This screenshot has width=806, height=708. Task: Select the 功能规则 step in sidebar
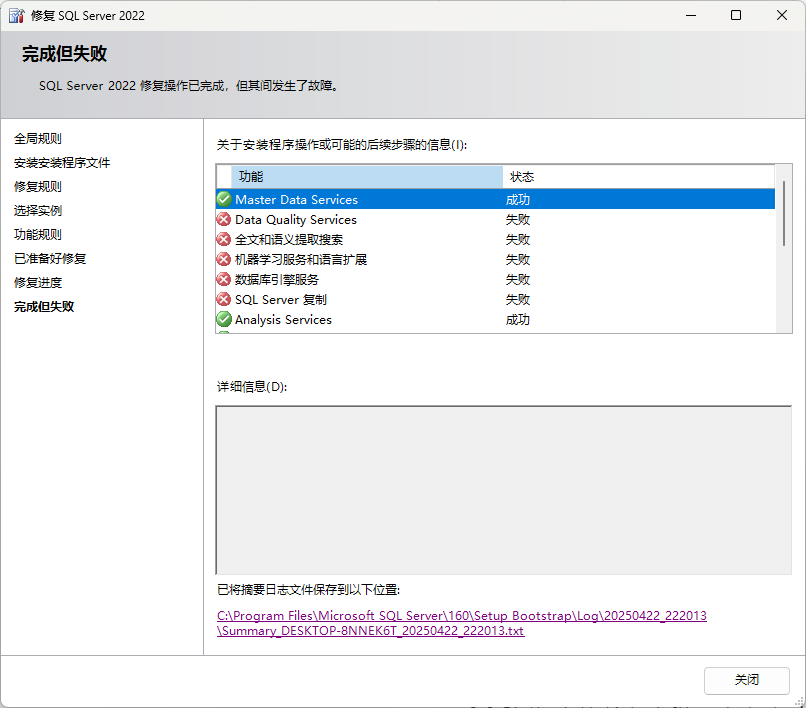pos(38,234)
